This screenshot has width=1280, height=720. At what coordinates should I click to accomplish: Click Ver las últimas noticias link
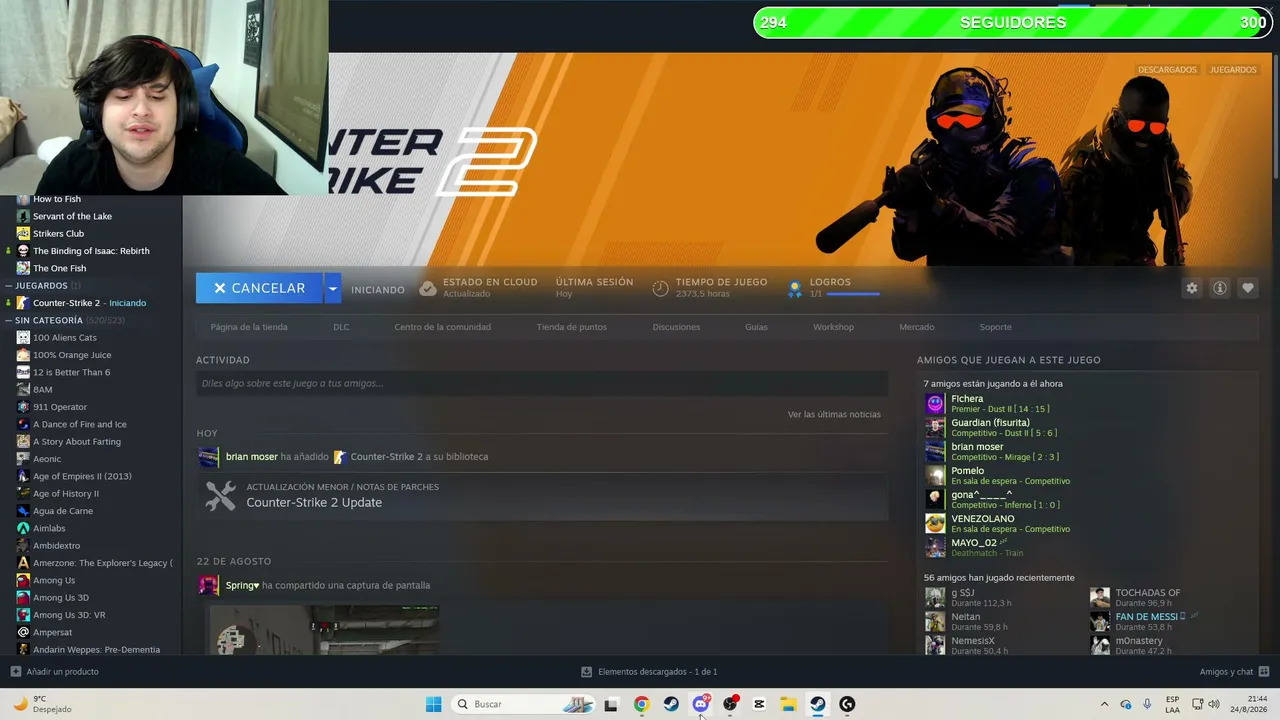pyautogui.click(x=834, y=414)
